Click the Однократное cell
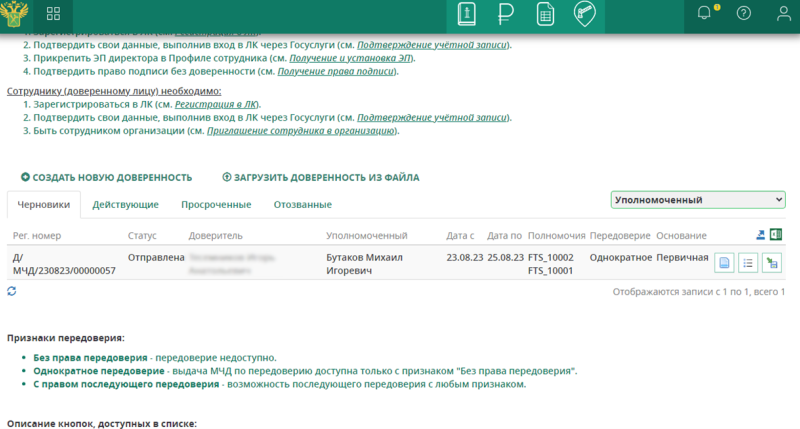 [x=621, y=258]
